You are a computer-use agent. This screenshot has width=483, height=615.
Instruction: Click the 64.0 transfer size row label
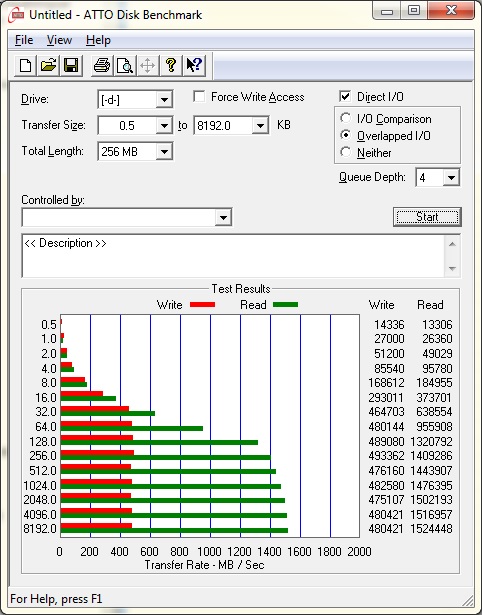coord(46,426)
